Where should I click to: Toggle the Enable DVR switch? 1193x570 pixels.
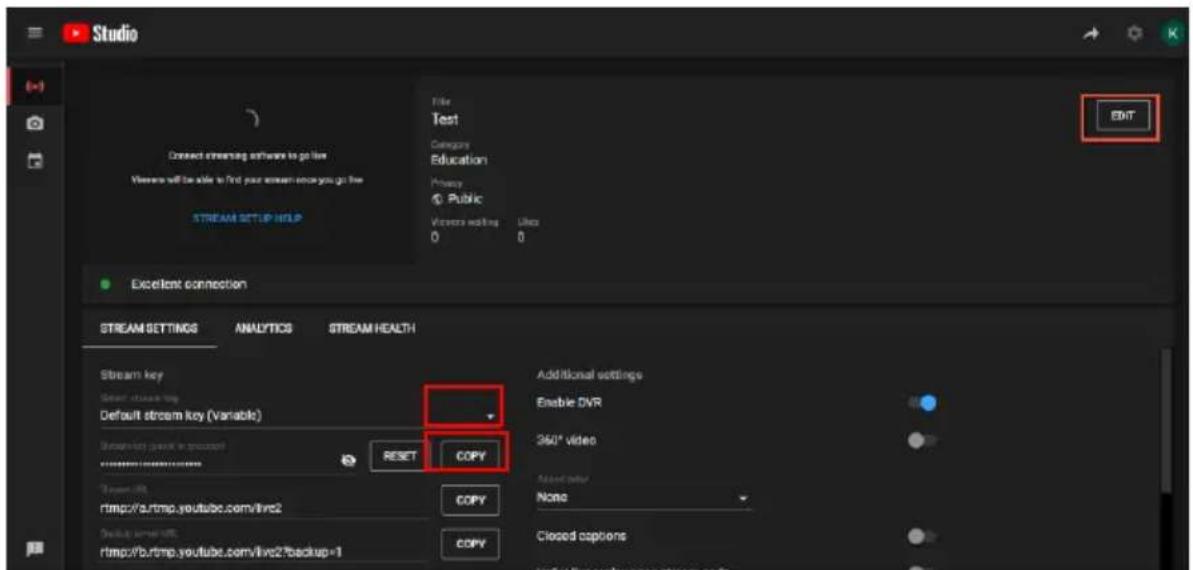click(924, 404)
